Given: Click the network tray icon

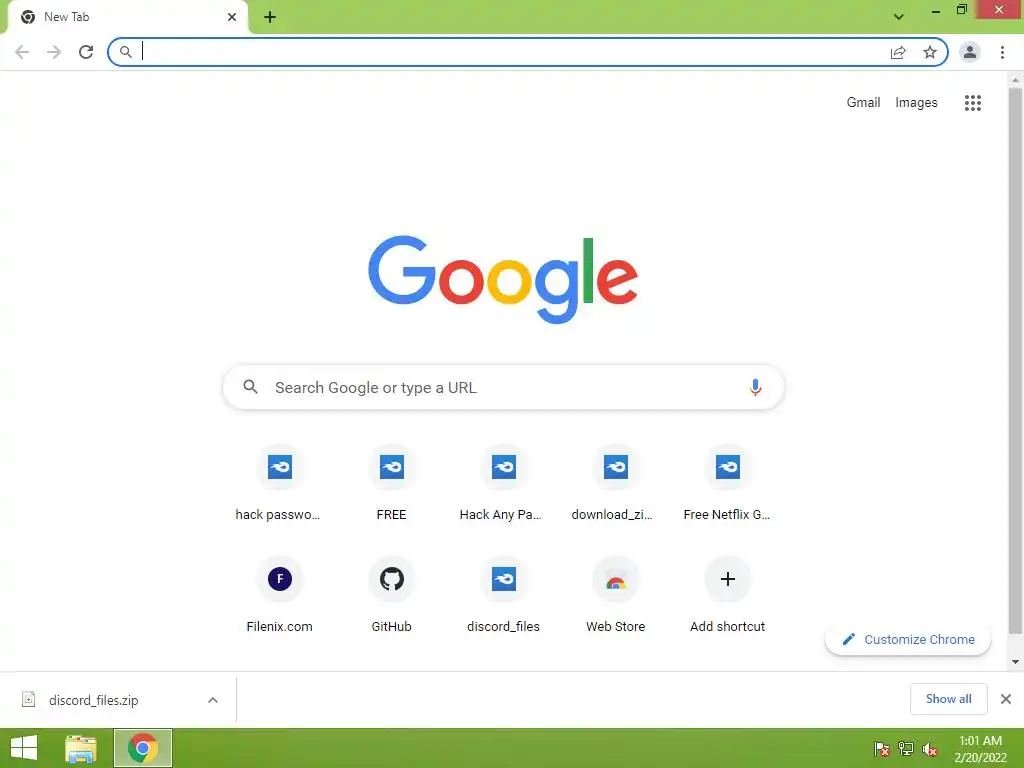Looking at the screenshot, I should [x=906, y=749].
